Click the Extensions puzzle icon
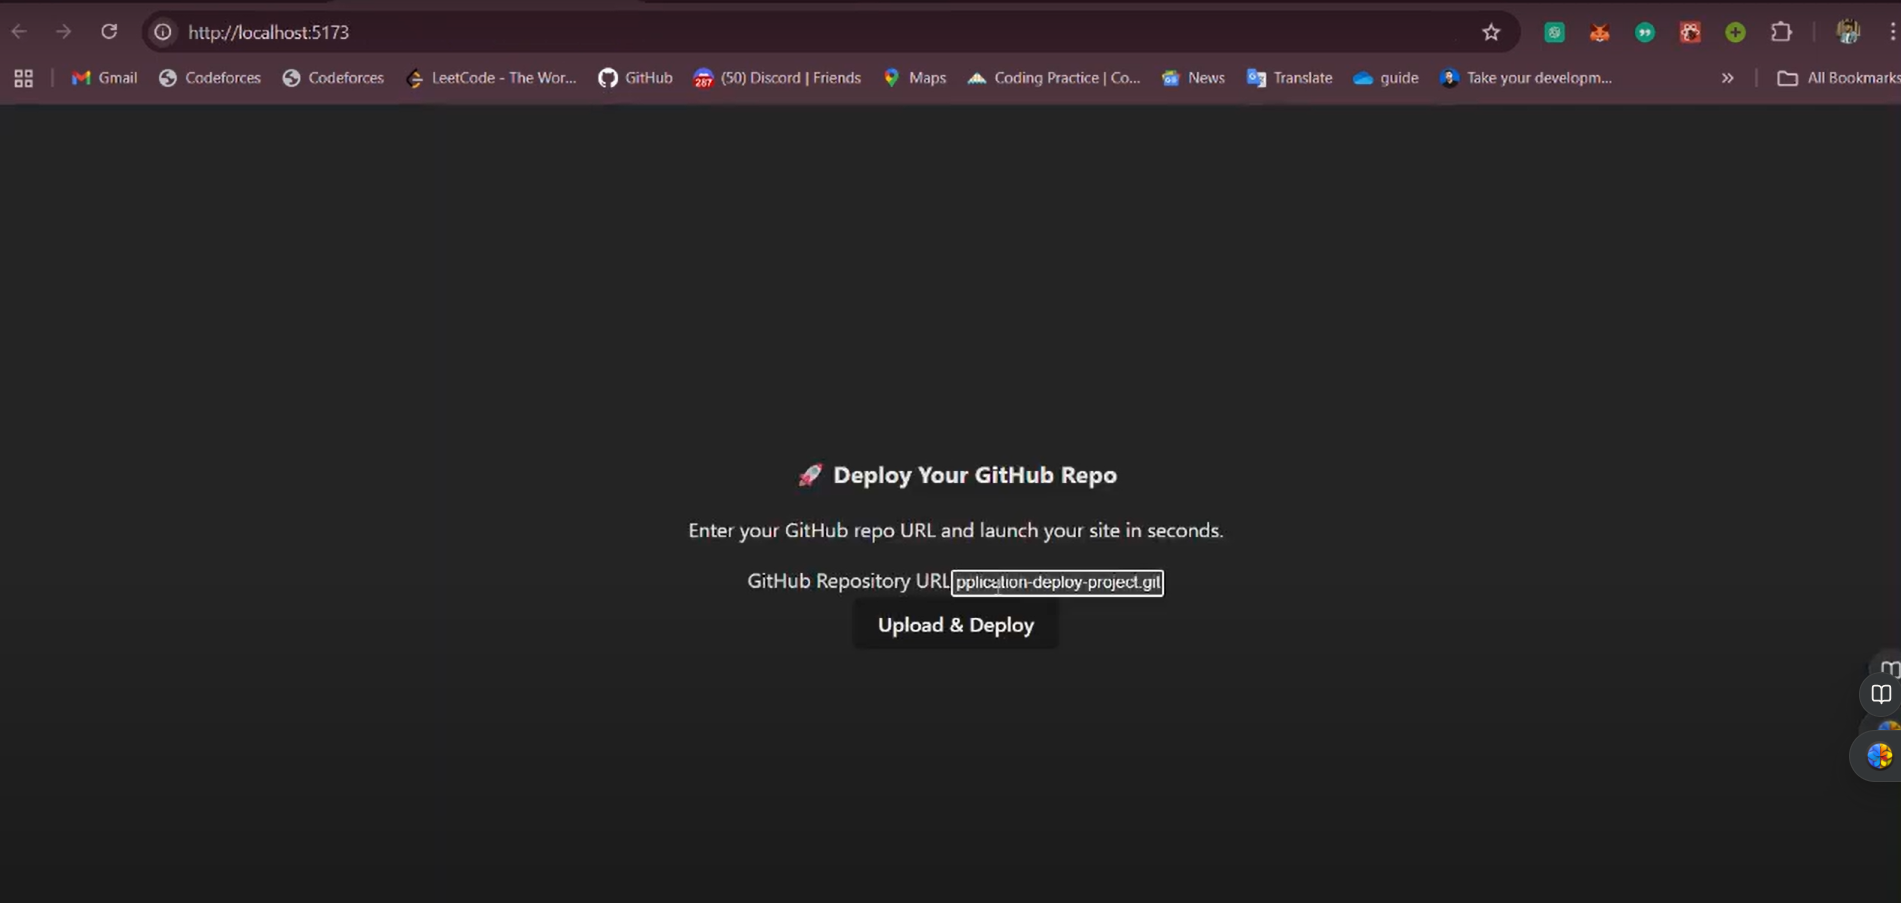 coord(1781,31)
